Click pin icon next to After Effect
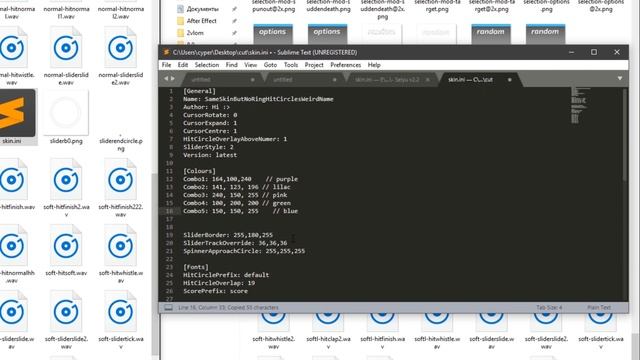This screenshot has height=360, width=640. [x=235, y=21]
